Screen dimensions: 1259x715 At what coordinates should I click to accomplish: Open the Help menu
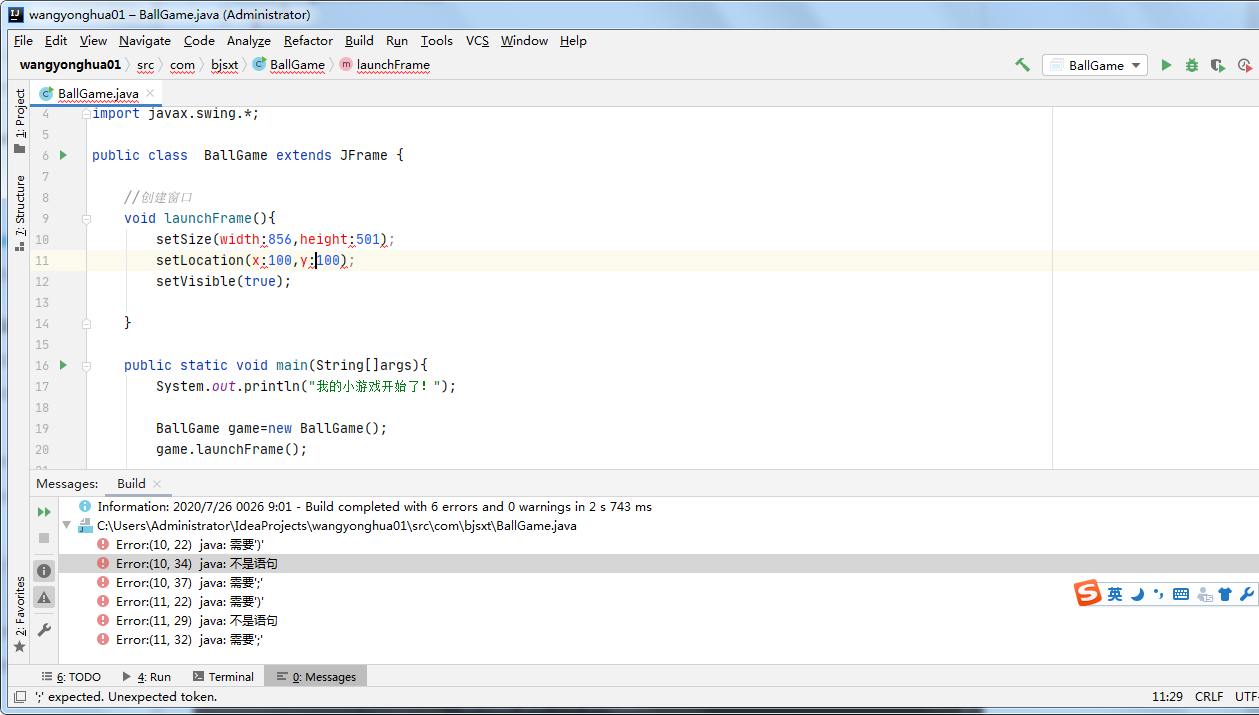click(x=573, y=41)
